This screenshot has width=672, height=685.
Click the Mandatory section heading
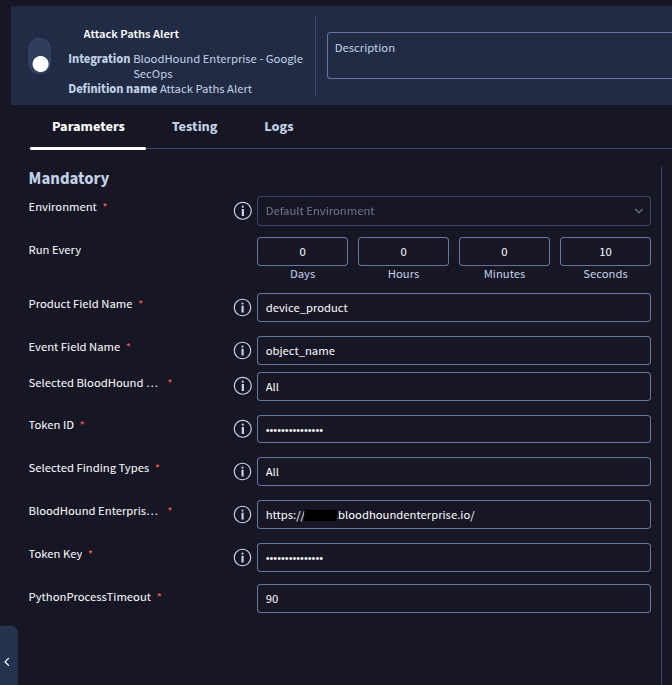click(69, 178)
